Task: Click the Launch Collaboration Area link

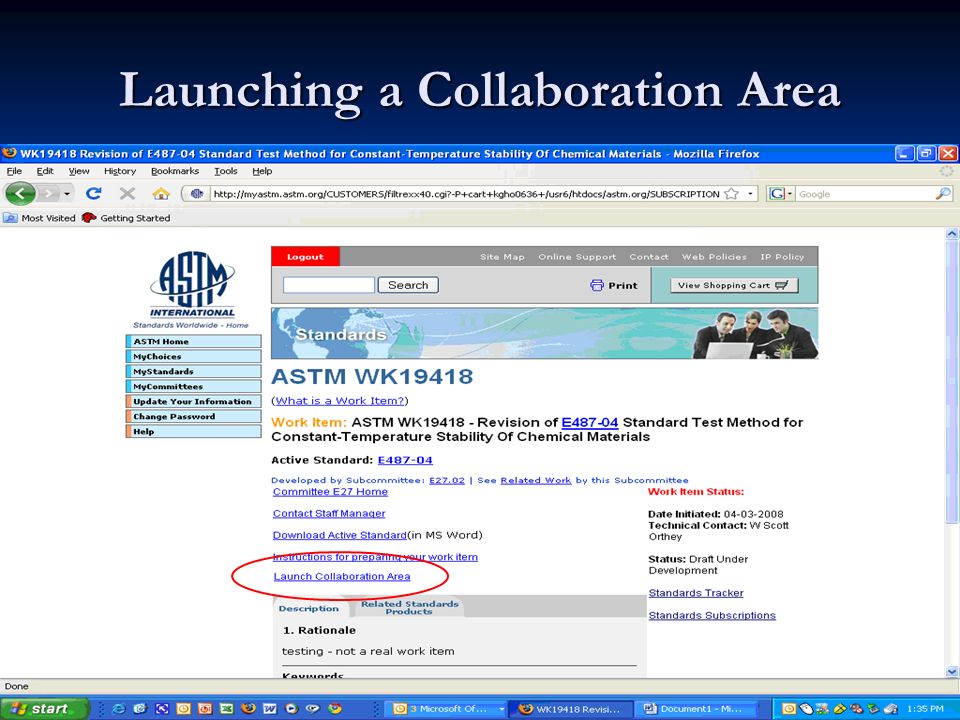Action: tap(342, 576)
